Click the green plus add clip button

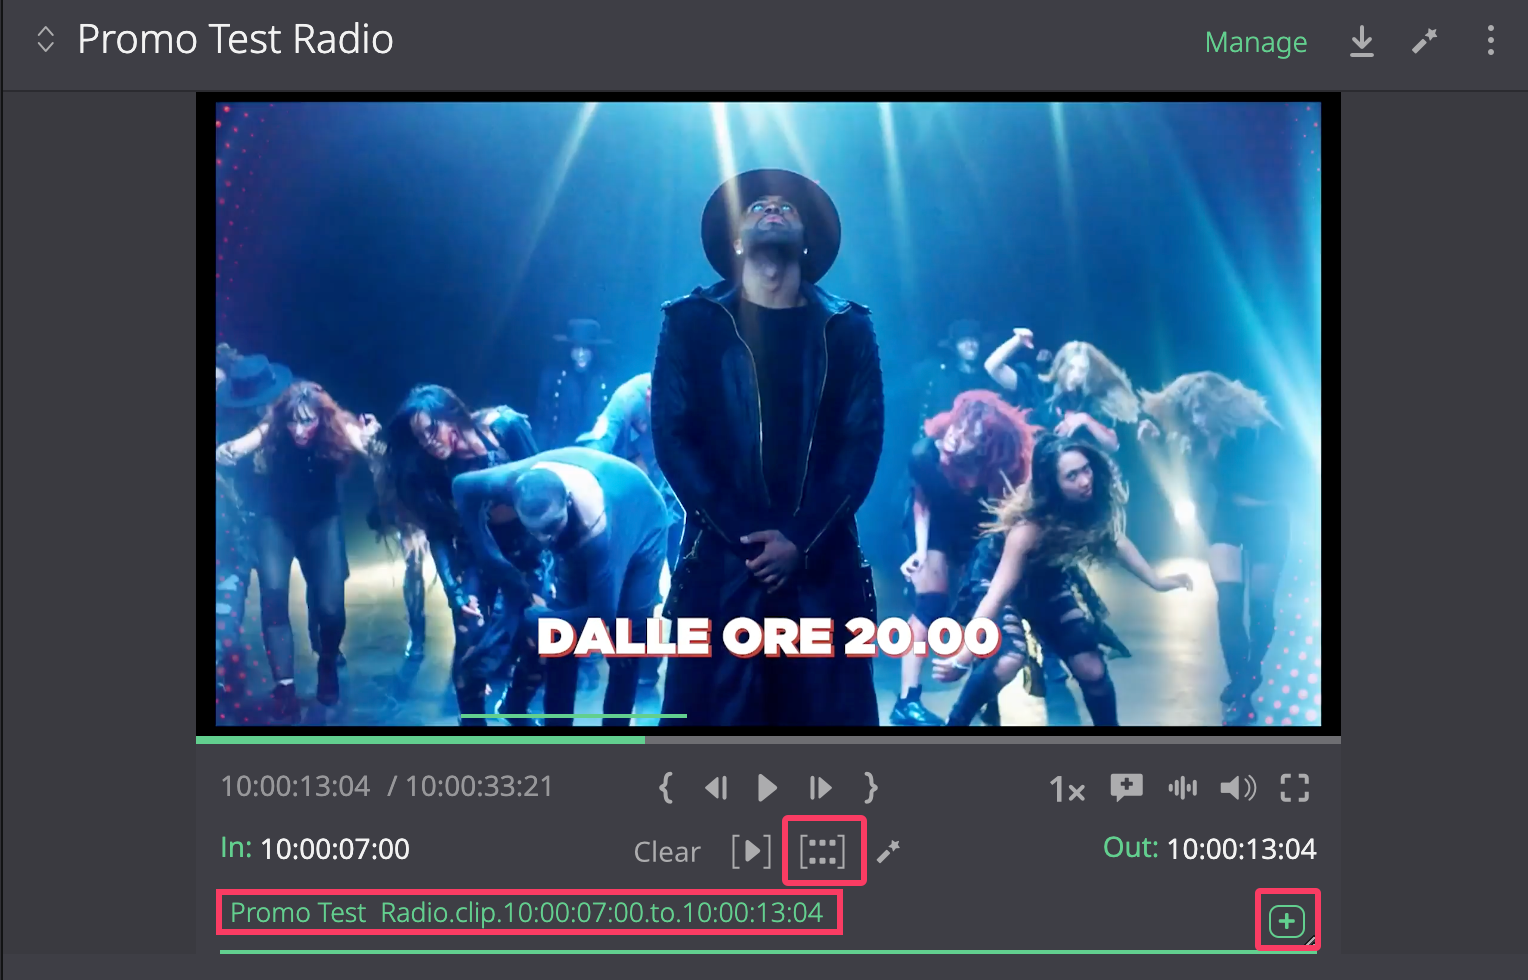tap(1287, 921)
